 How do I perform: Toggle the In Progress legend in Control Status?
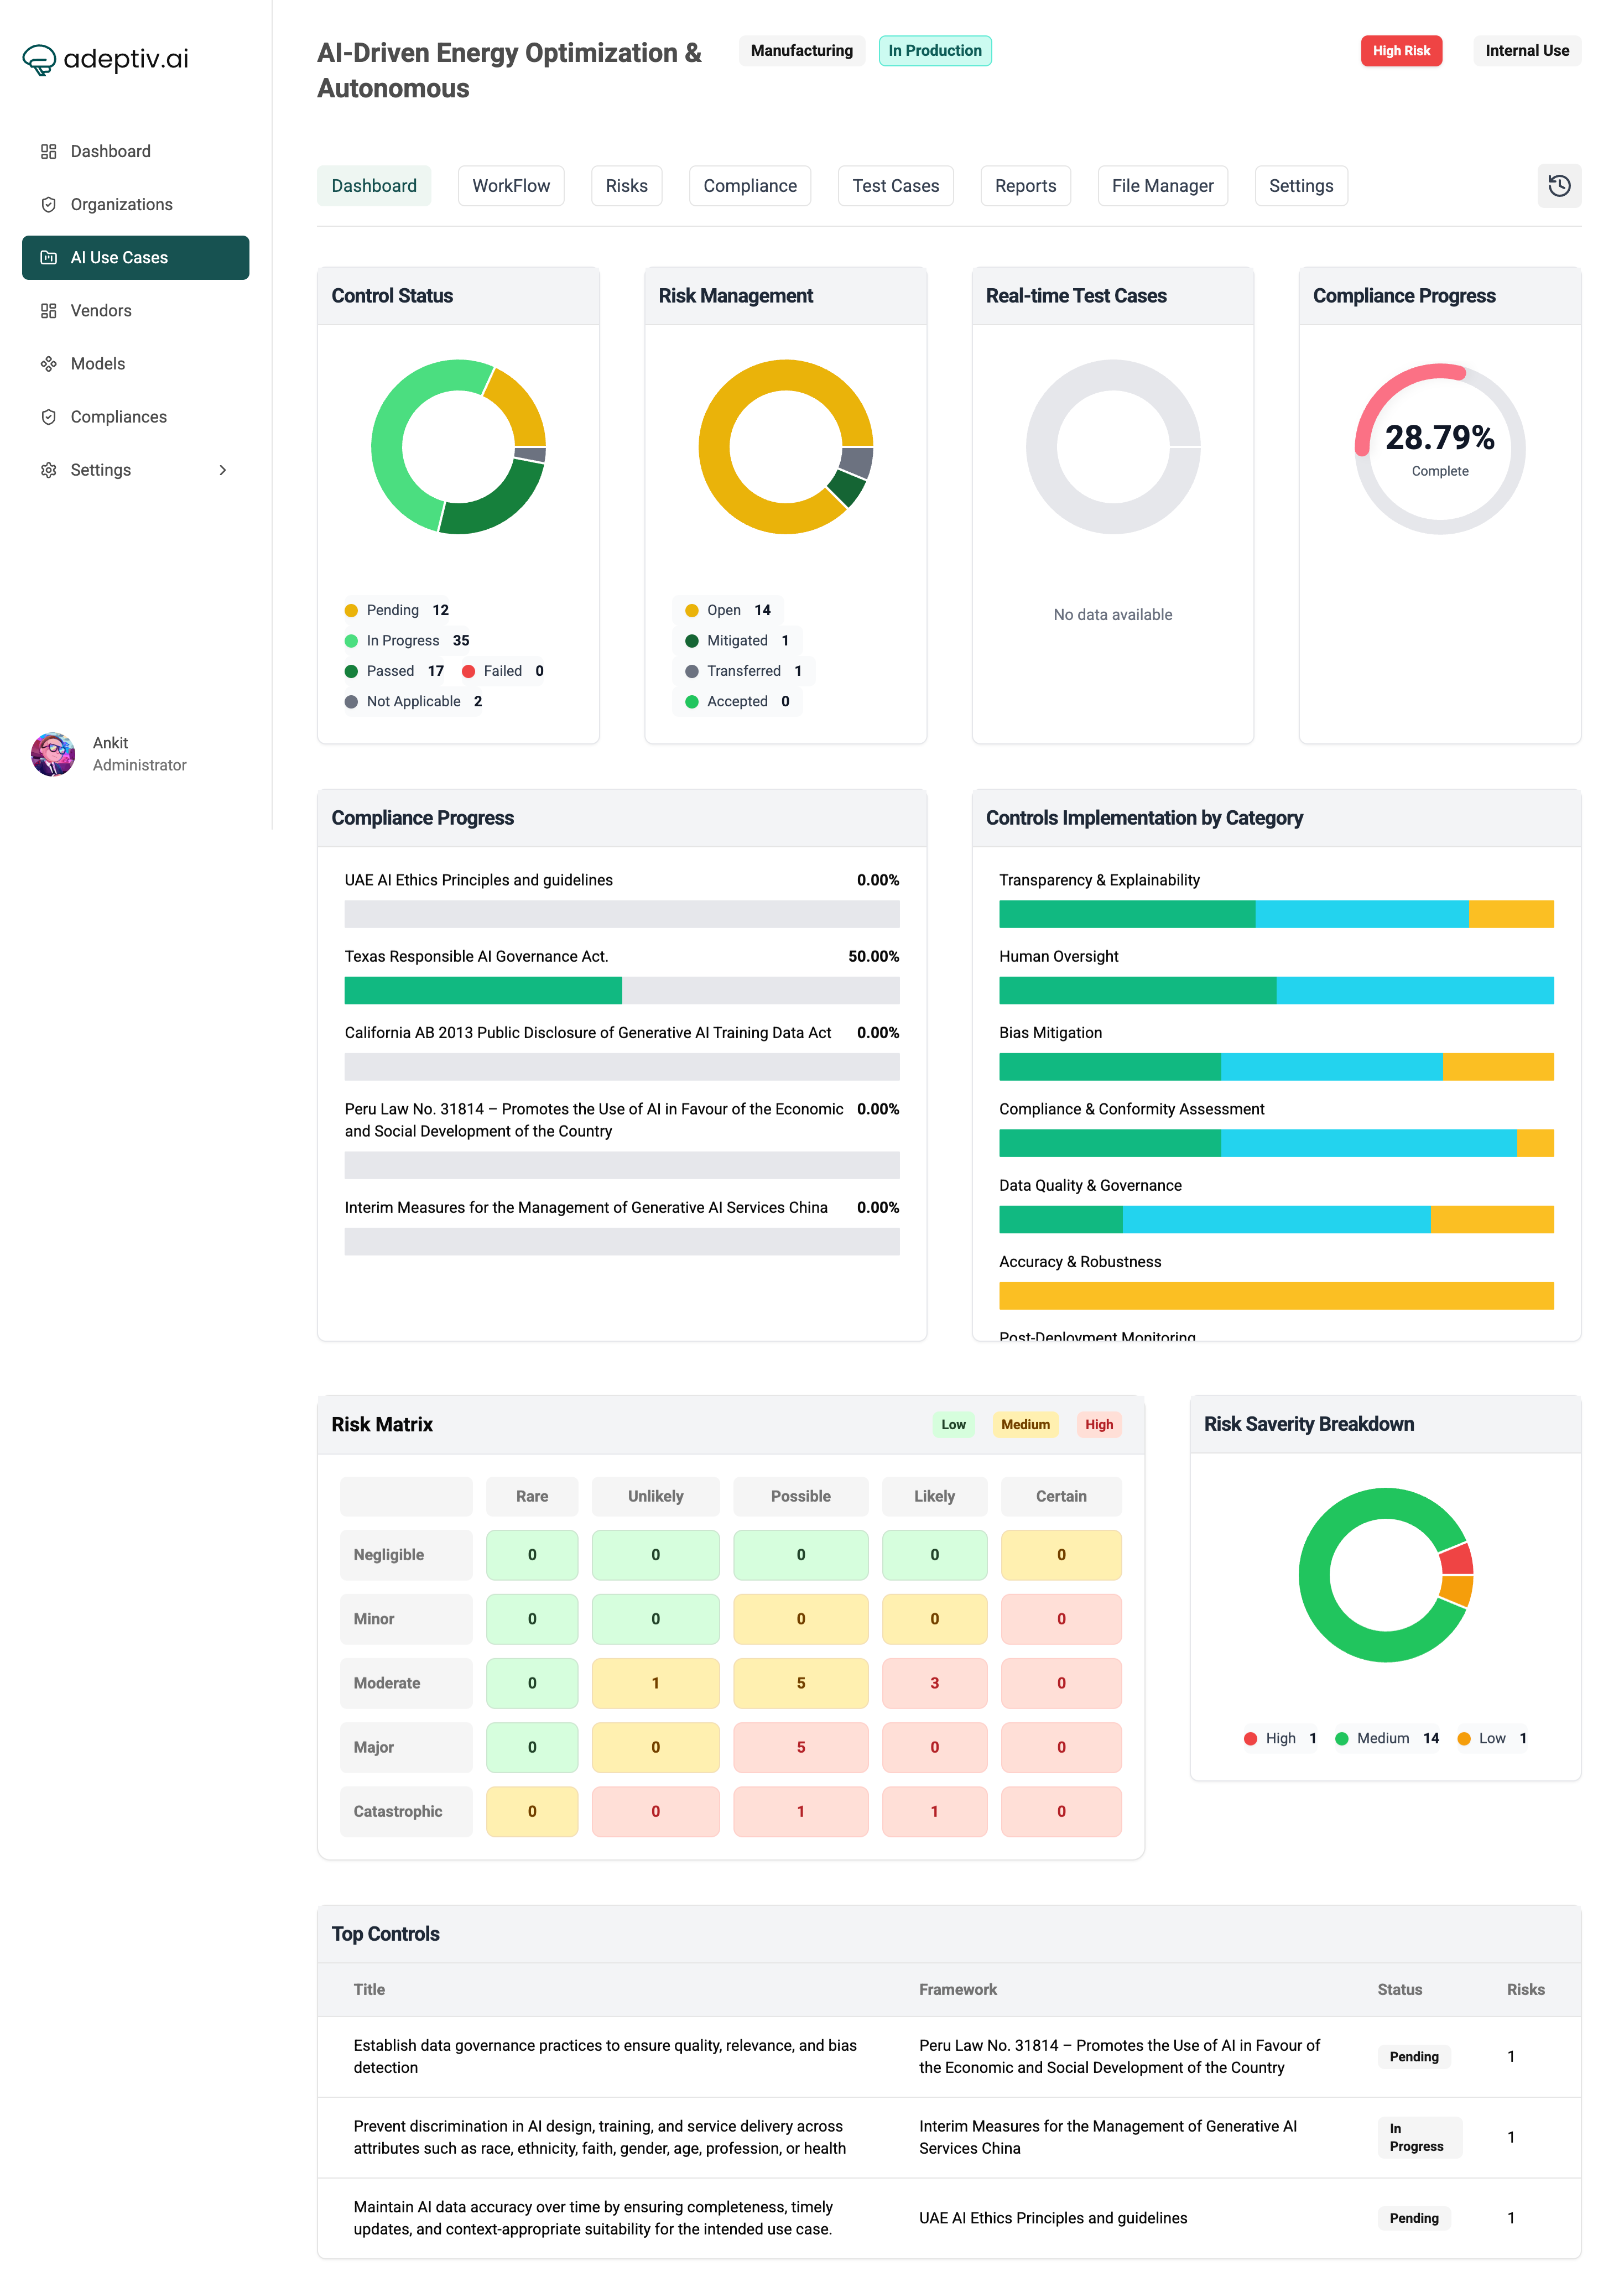[x=403, y=640]
